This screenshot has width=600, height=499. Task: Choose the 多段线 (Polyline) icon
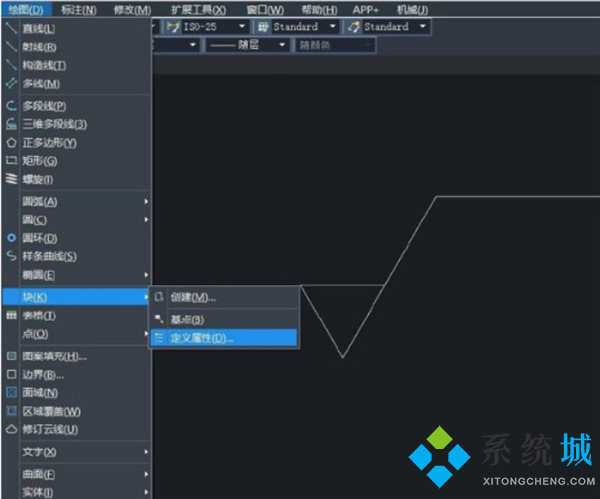pyautogui.click(x=11, y=105)
